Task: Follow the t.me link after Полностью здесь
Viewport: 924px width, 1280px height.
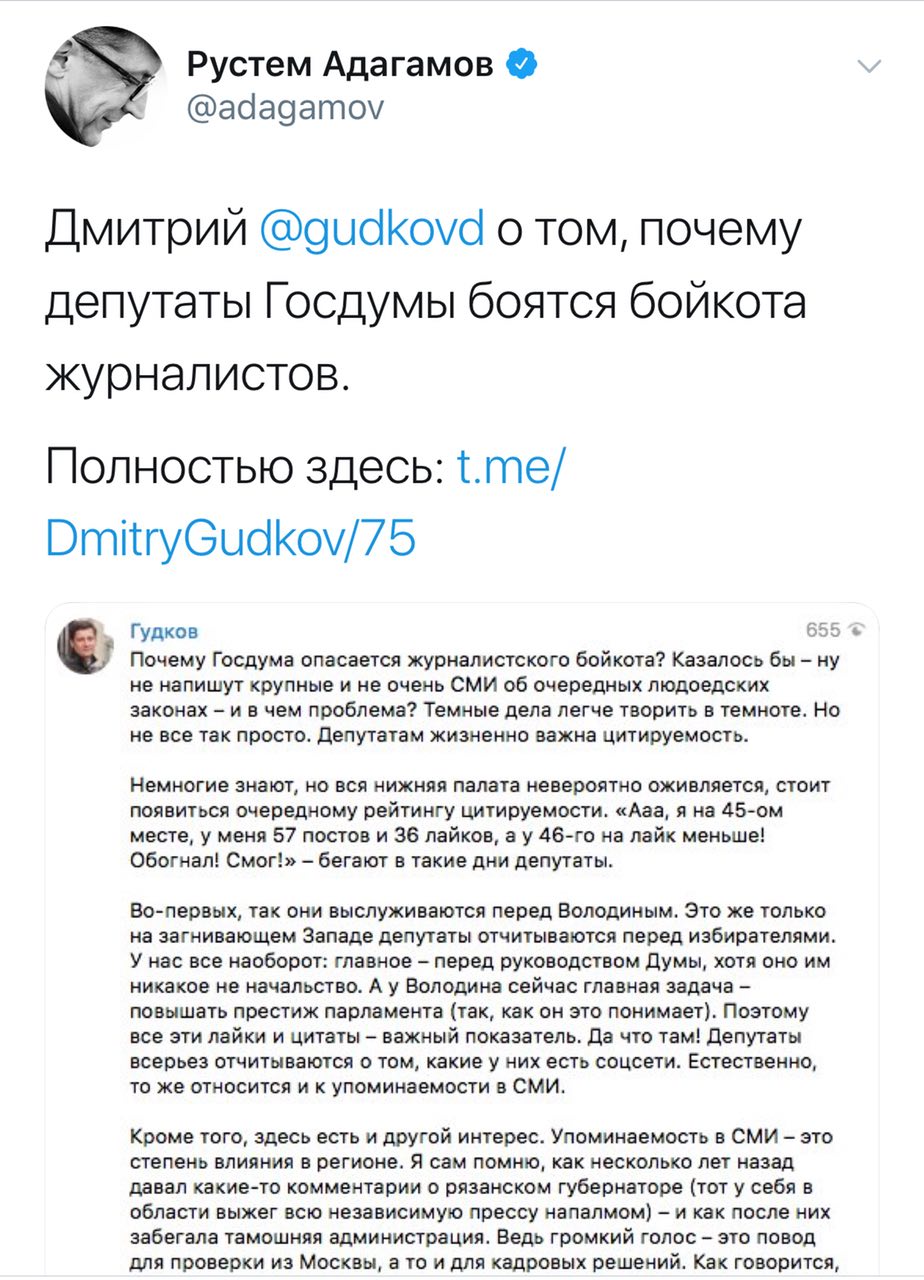Action: pyautogui.click(x=508, y=466)
